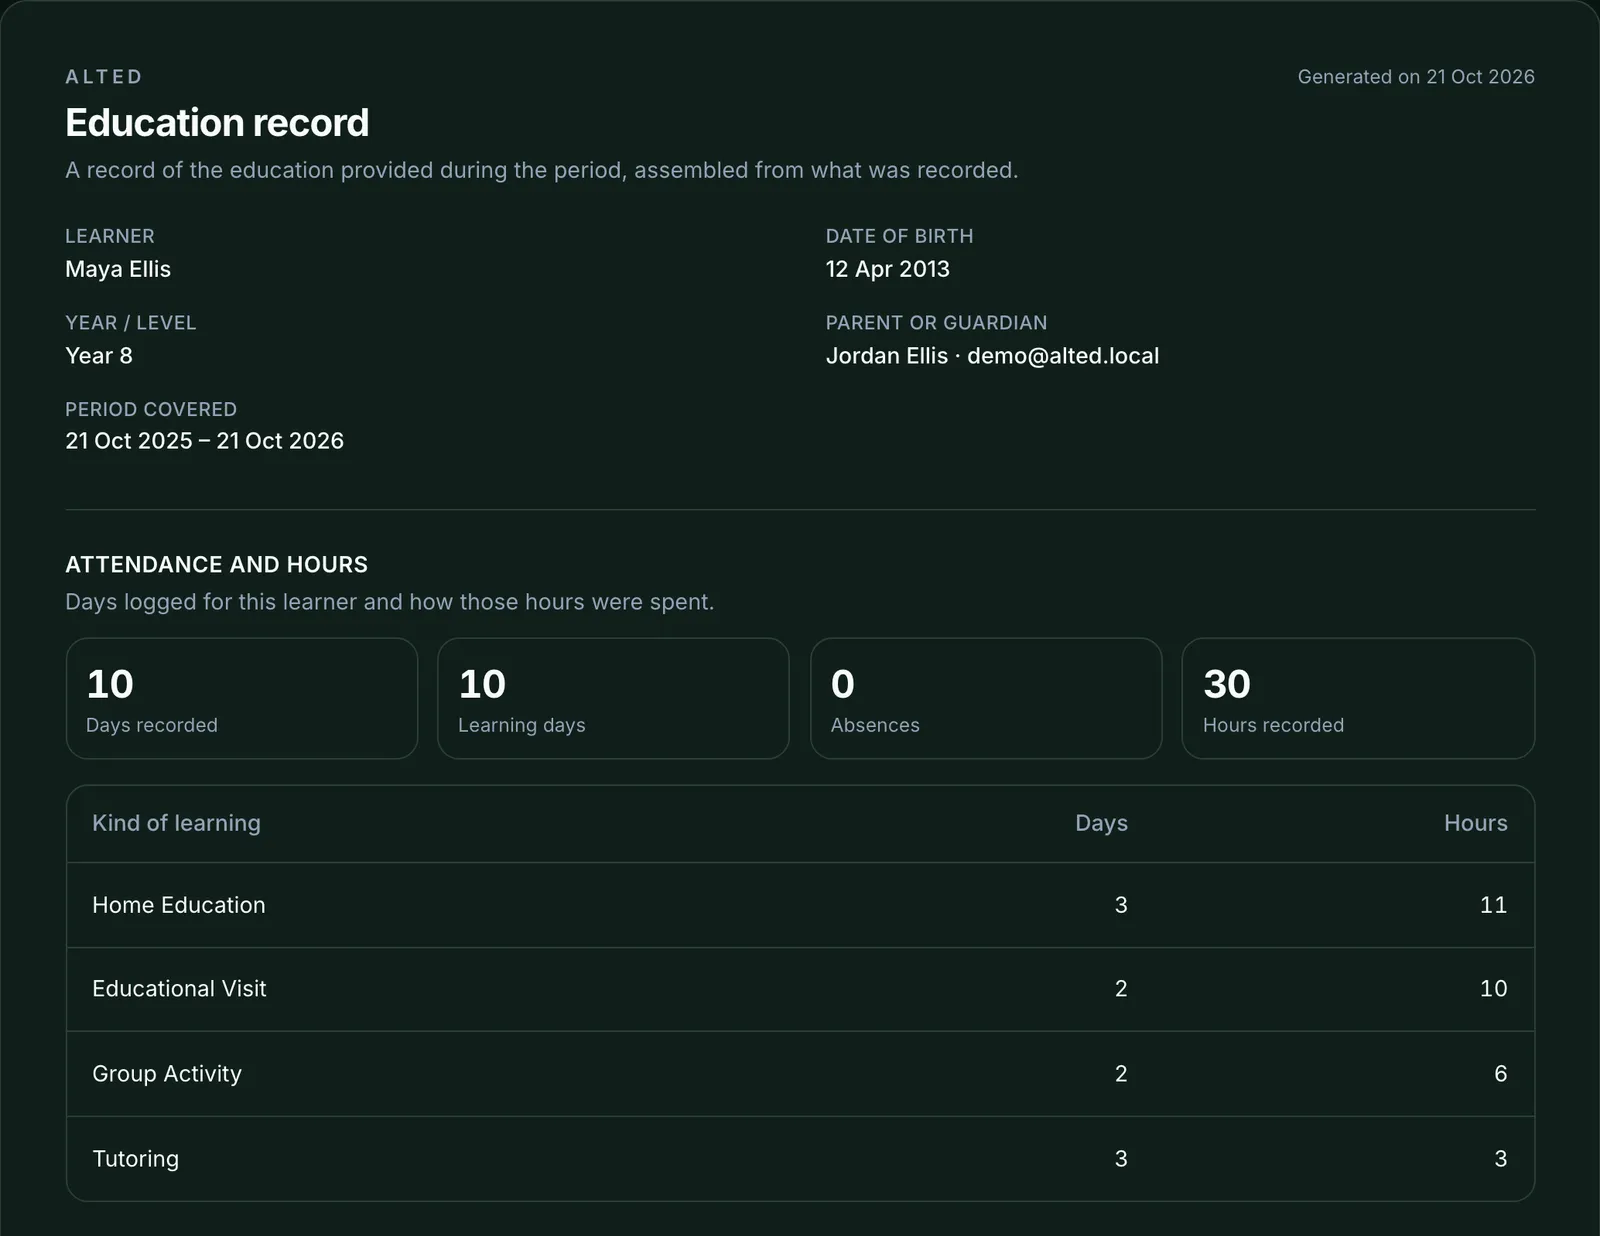The height and width of the screenshot is (1236, 1600).
Task: Click the date of birth 12 Apr 2013
Action: [x=888, y=269]
